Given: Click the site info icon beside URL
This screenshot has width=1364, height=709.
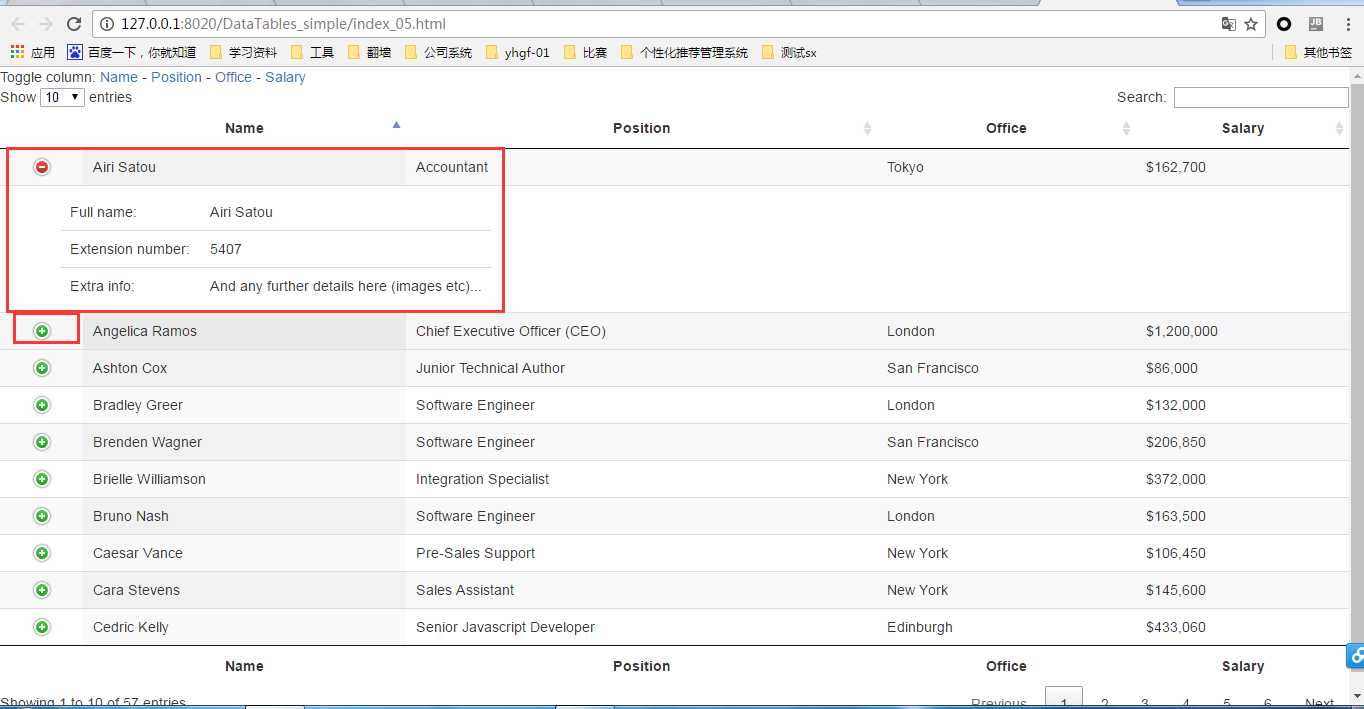Looking at the screenshot, I should [107, 24].
